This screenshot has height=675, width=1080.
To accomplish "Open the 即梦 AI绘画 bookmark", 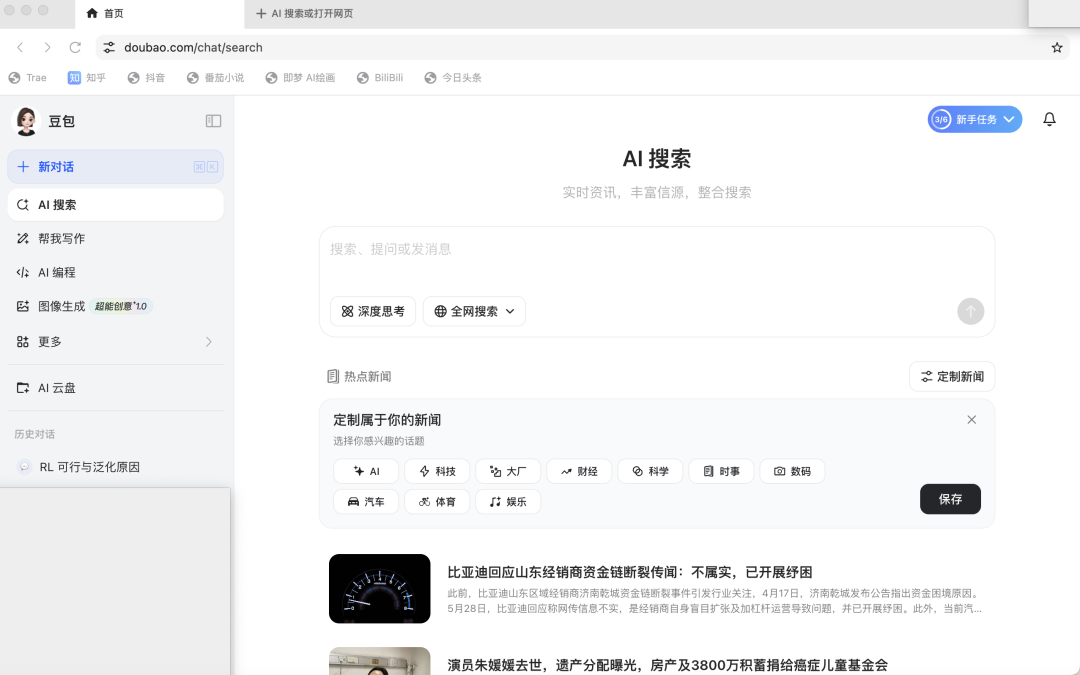I will [x=300, y=78].
